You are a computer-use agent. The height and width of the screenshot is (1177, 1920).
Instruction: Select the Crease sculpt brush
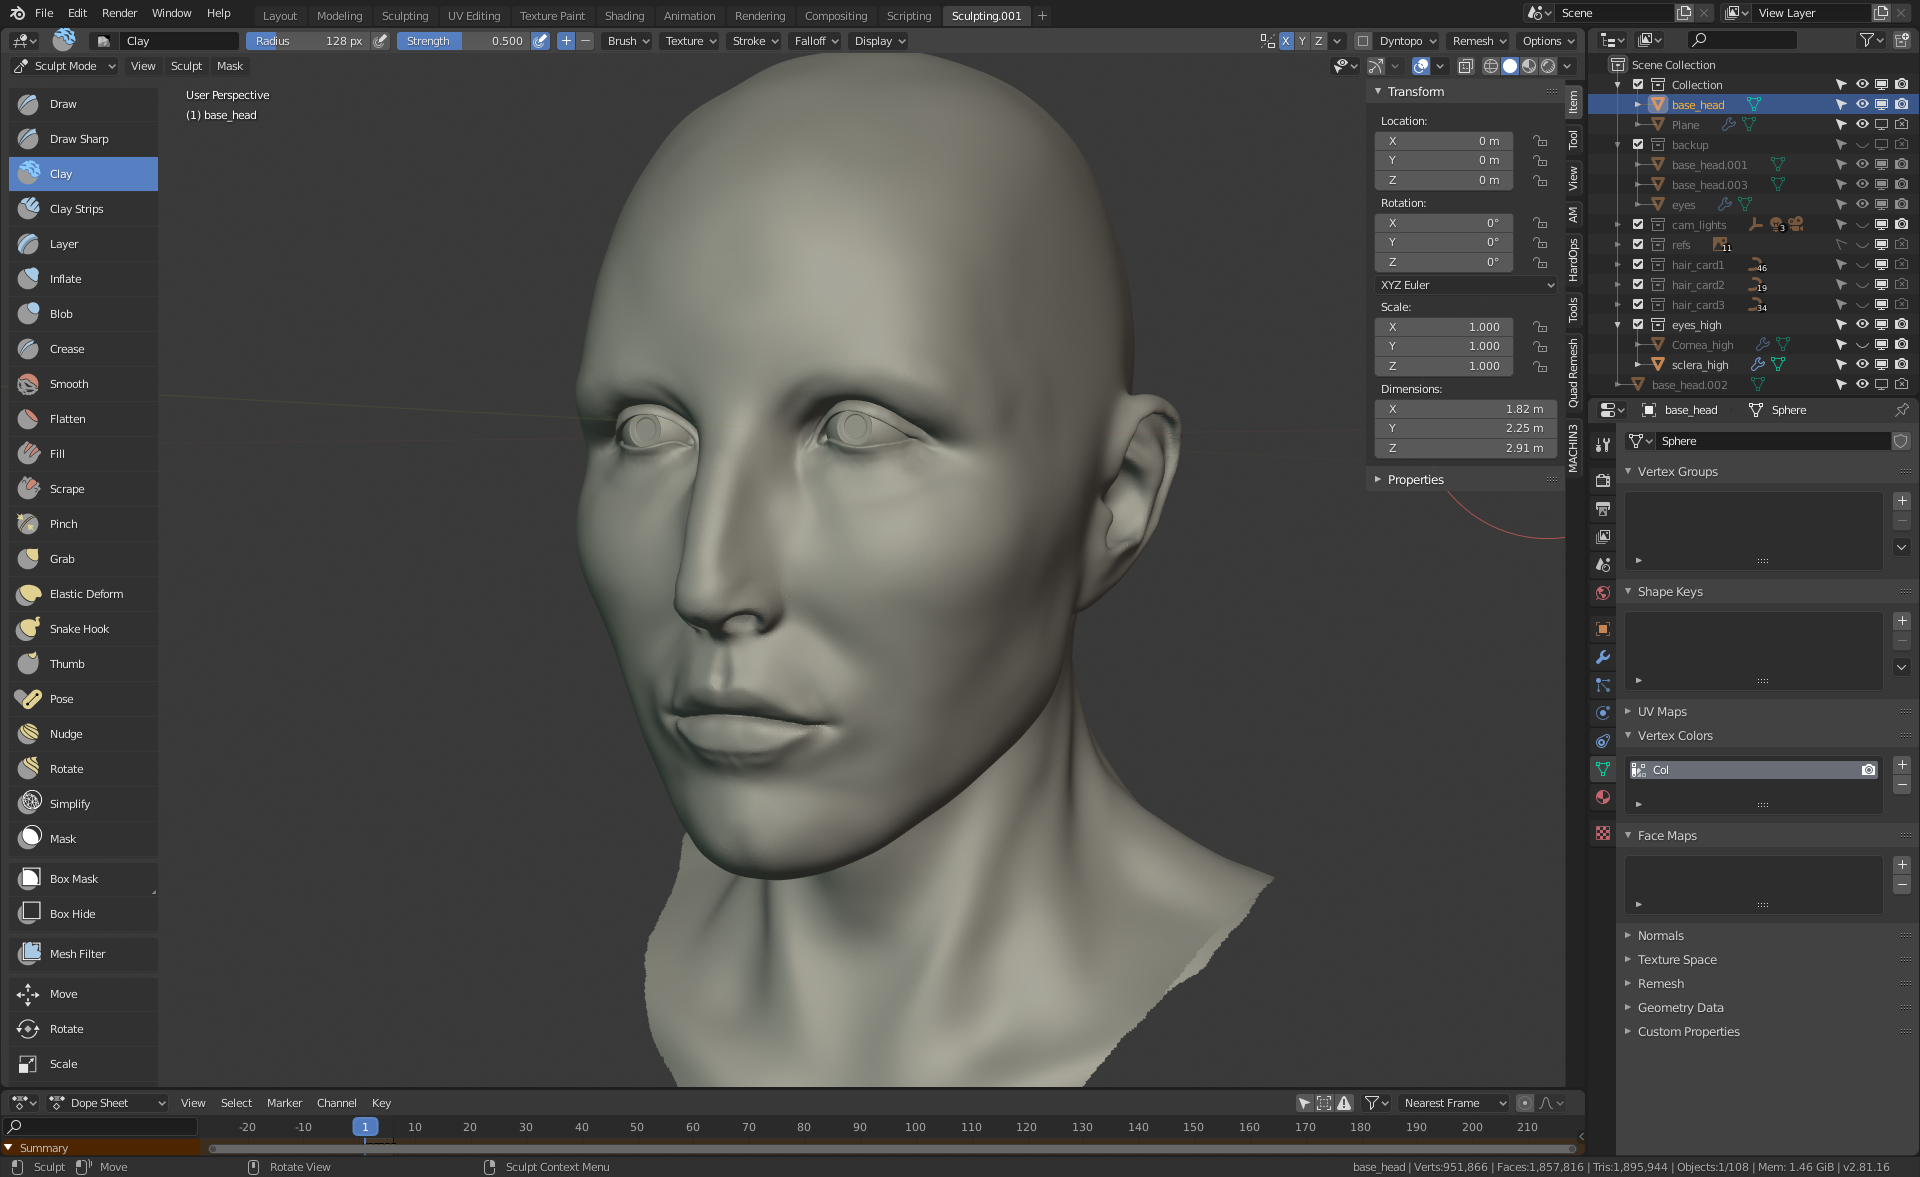[x=67, y=349]
